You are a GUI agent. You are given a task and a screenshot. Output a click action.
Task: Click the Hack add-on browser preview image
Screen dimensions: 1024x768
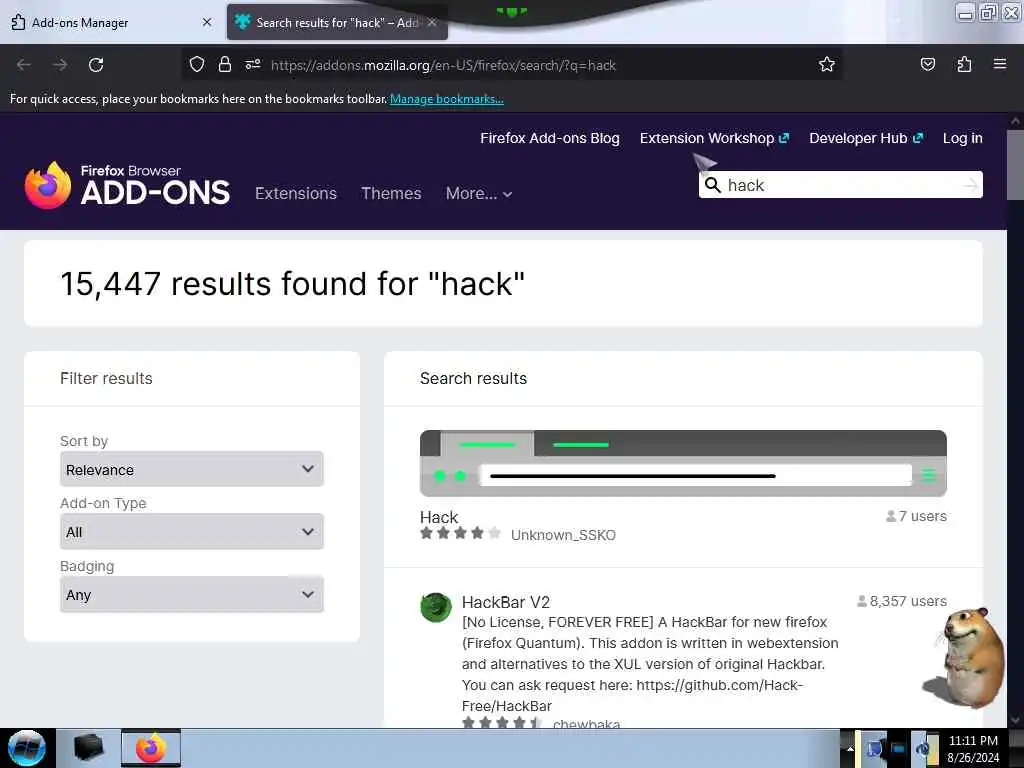tap(683, 463)
